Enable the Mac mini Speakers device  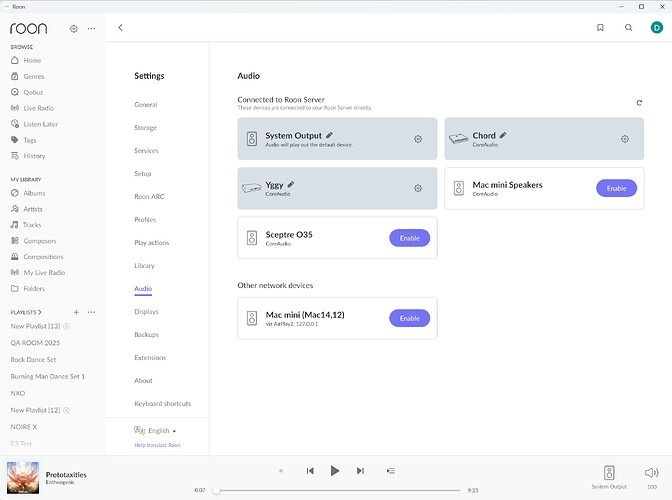616,188
